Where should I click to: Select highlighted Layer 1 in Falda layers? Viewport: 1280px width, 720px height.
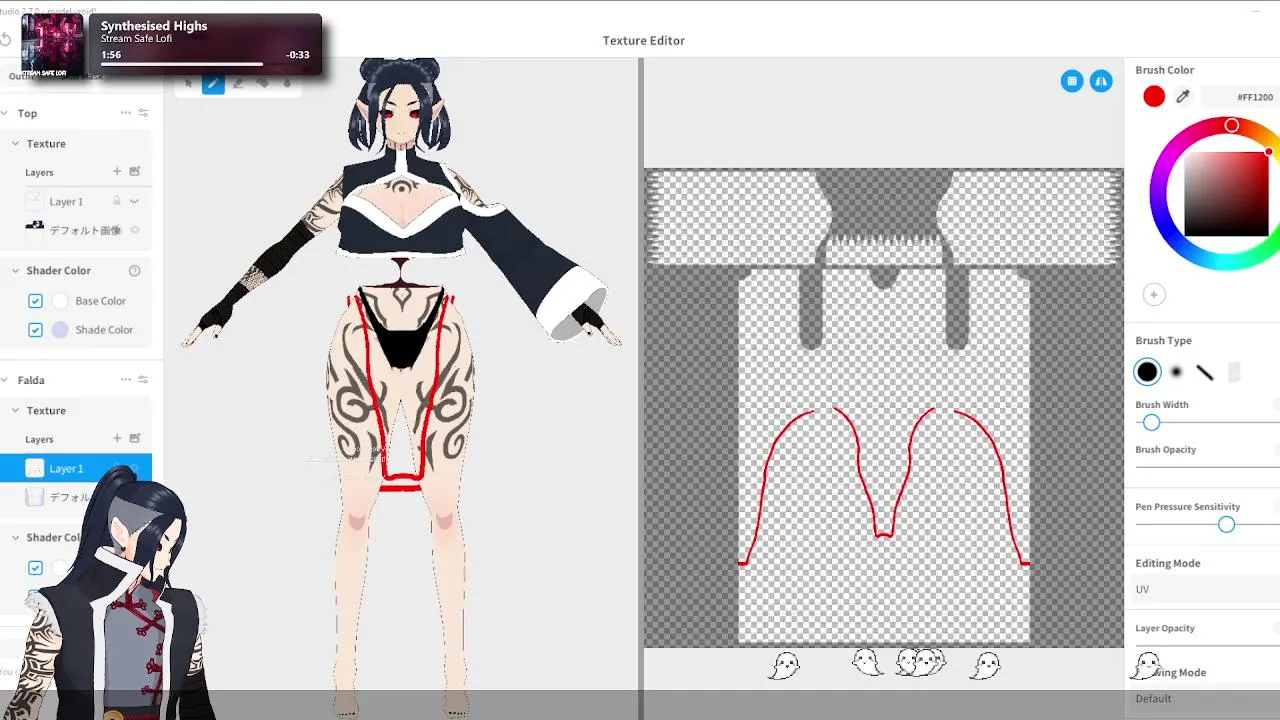[76, 468]
